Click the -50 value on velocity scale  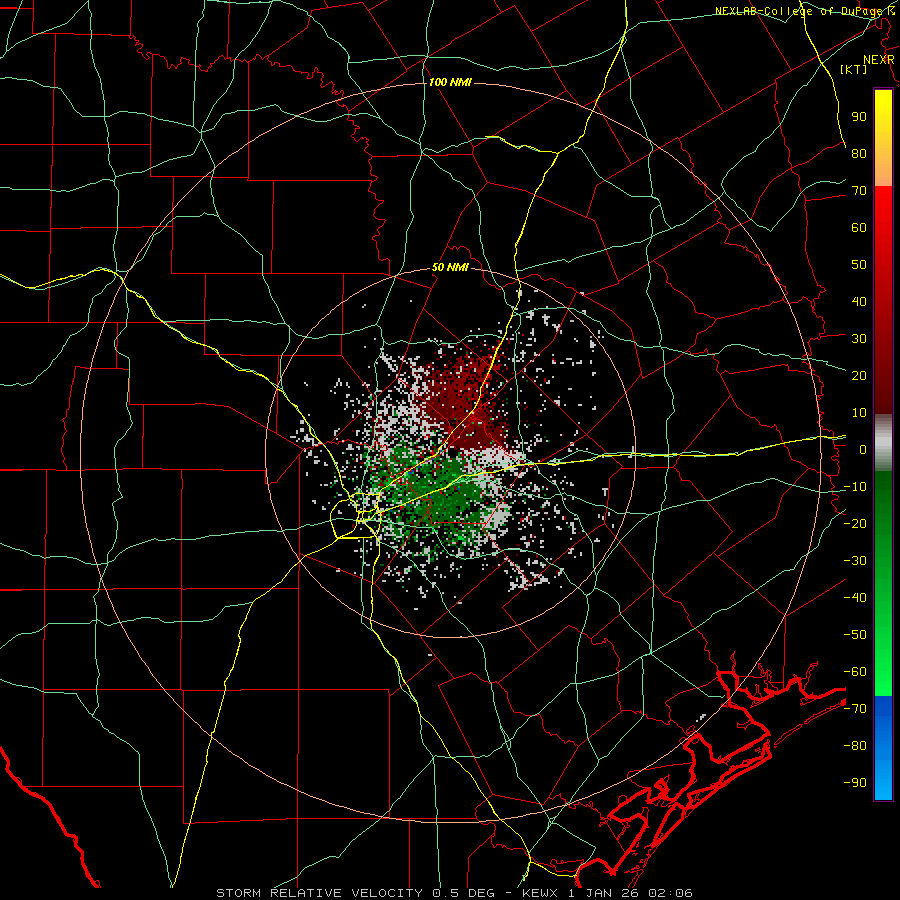[x=855, y=634]
